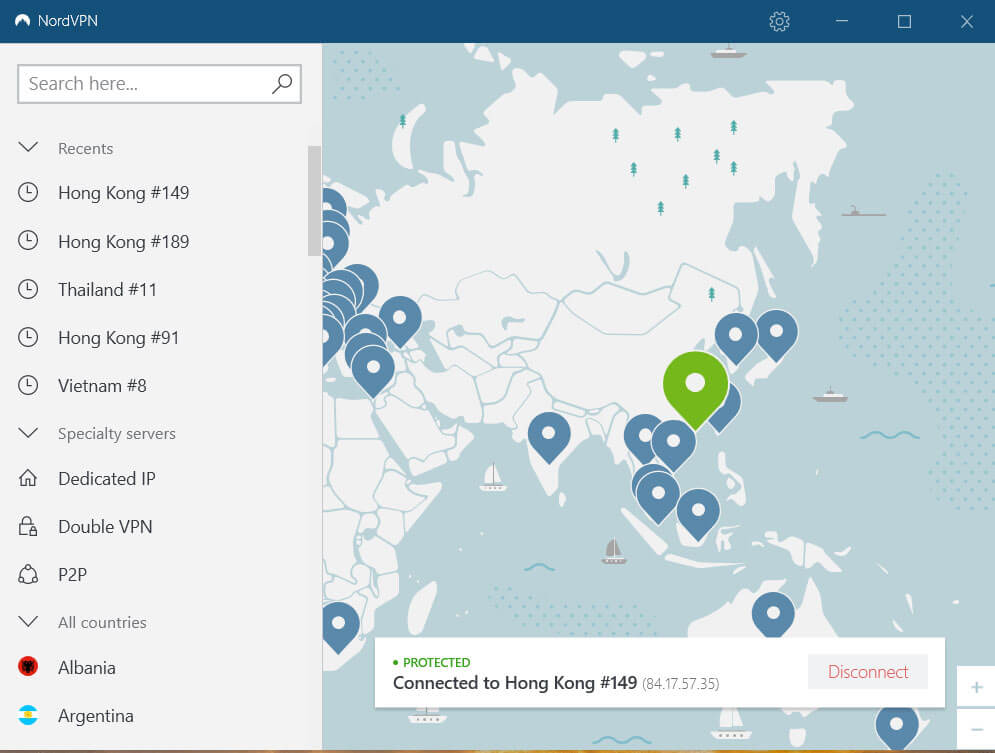This screenshot has width=995, height=753.
Task: Click clock icon beside Hong Kong #189
Action: pos(28,240)
